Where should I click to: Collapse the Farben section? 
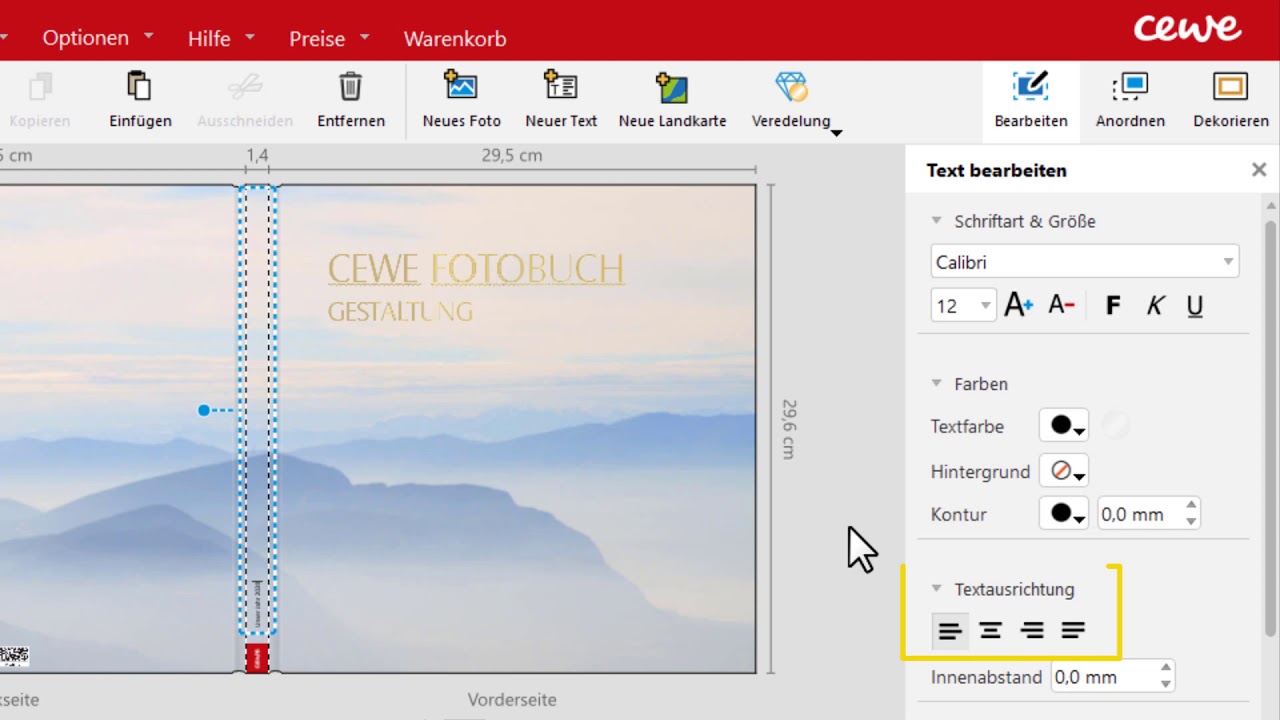(937, 384)
